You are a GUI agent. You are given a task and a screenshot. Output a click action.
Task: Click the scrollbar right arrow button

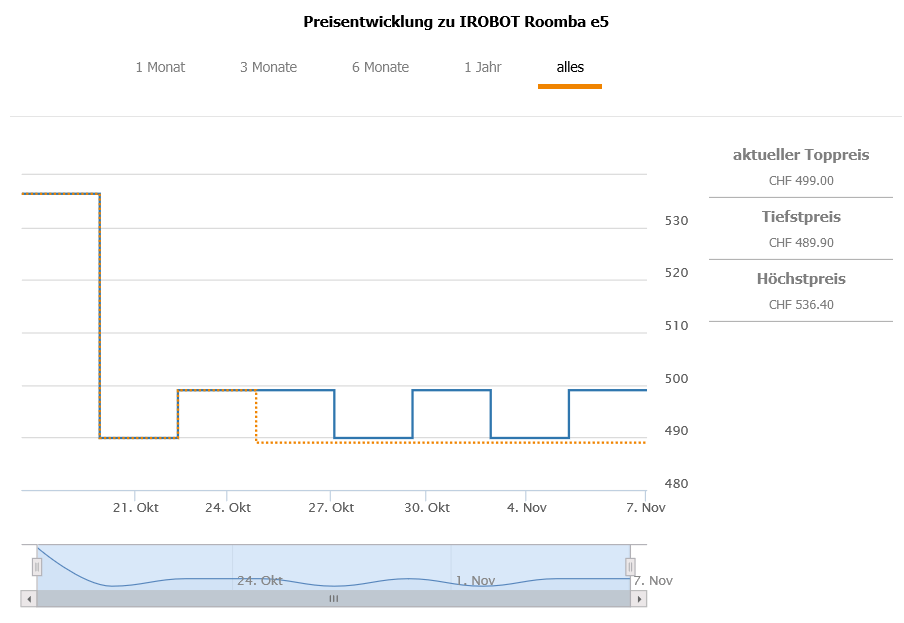[639, 598]
